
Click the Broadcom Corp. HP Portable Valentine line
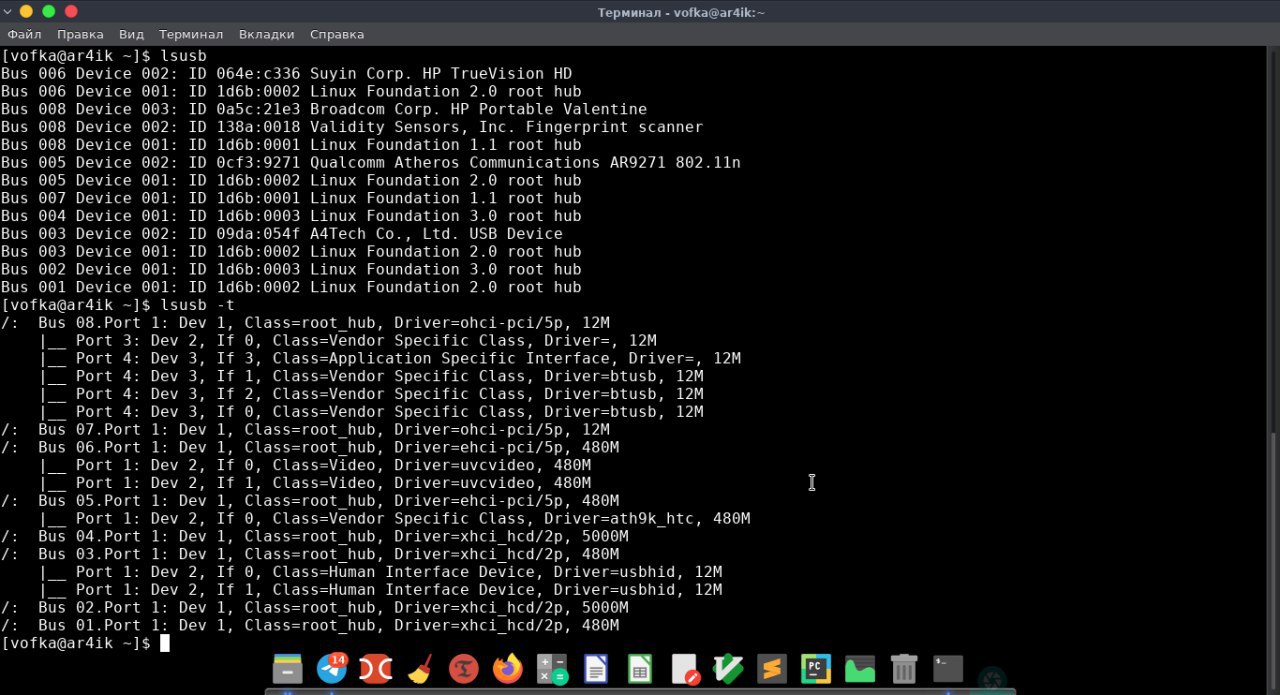[x=324, y=109]
